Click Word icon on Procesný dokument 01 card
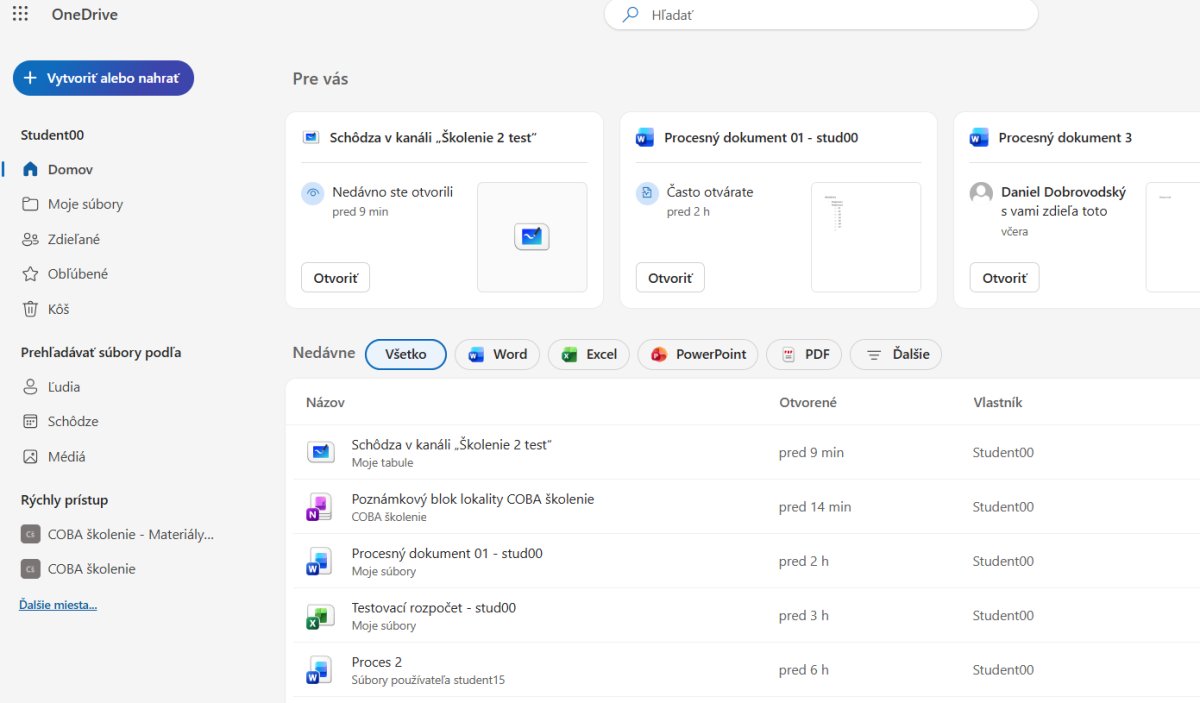This screenshot has height=703, width=1200. coord(645,138)
